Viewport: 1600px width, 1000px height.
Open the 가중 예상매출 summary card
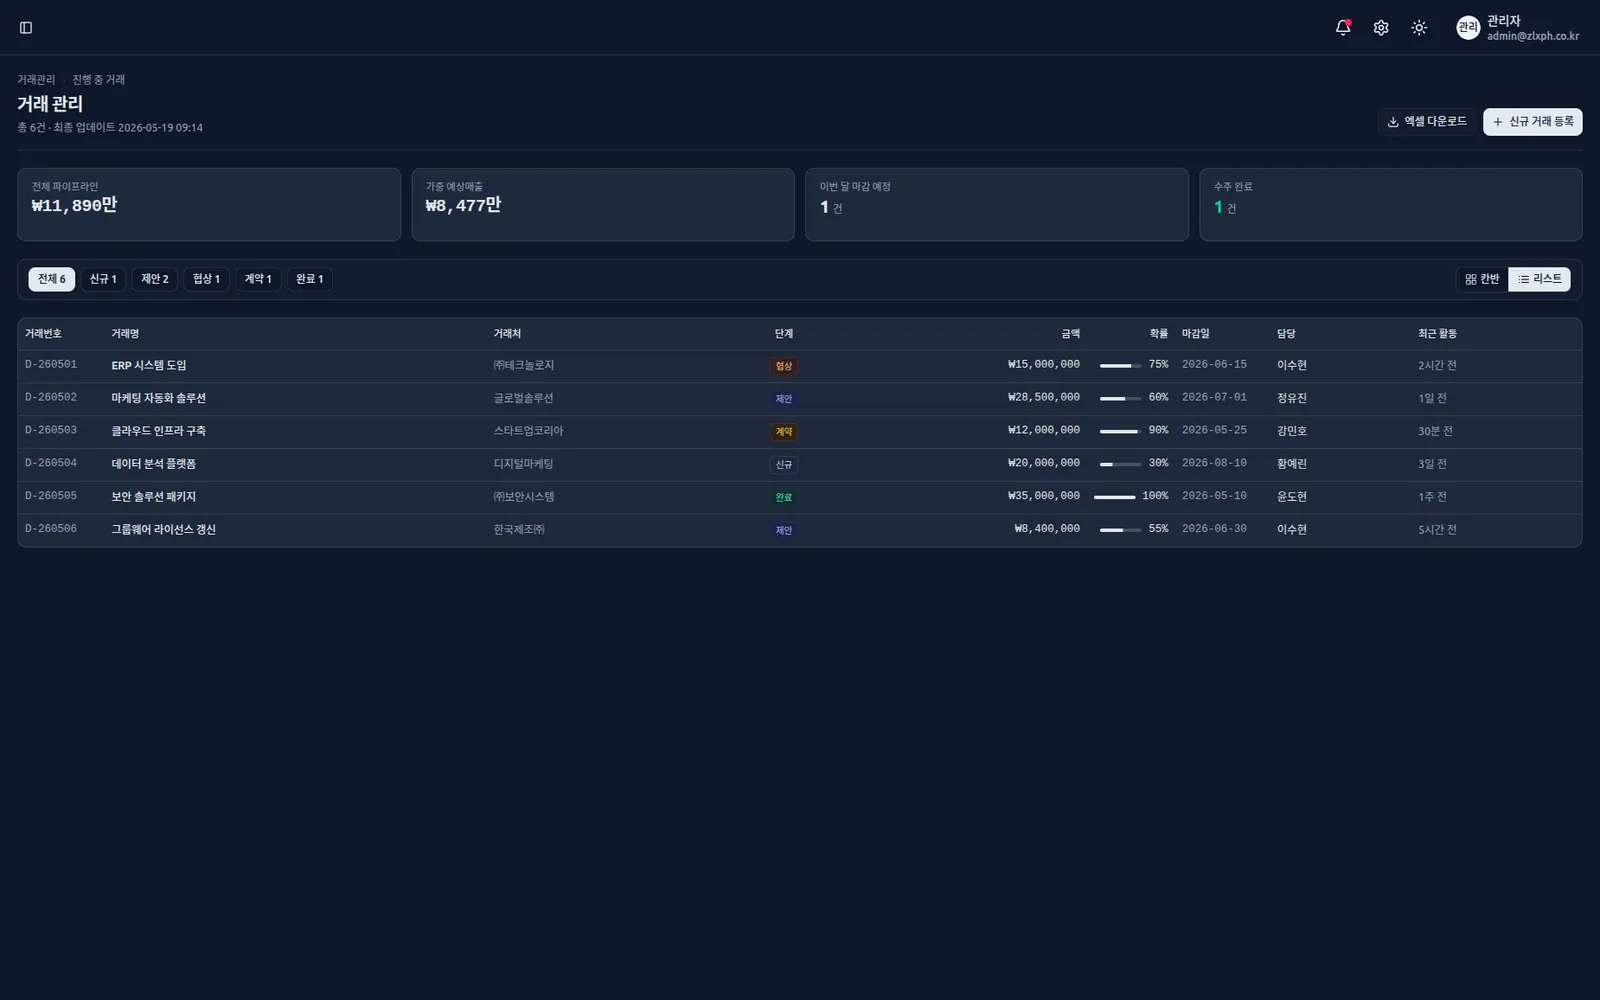tap(603, 205)
